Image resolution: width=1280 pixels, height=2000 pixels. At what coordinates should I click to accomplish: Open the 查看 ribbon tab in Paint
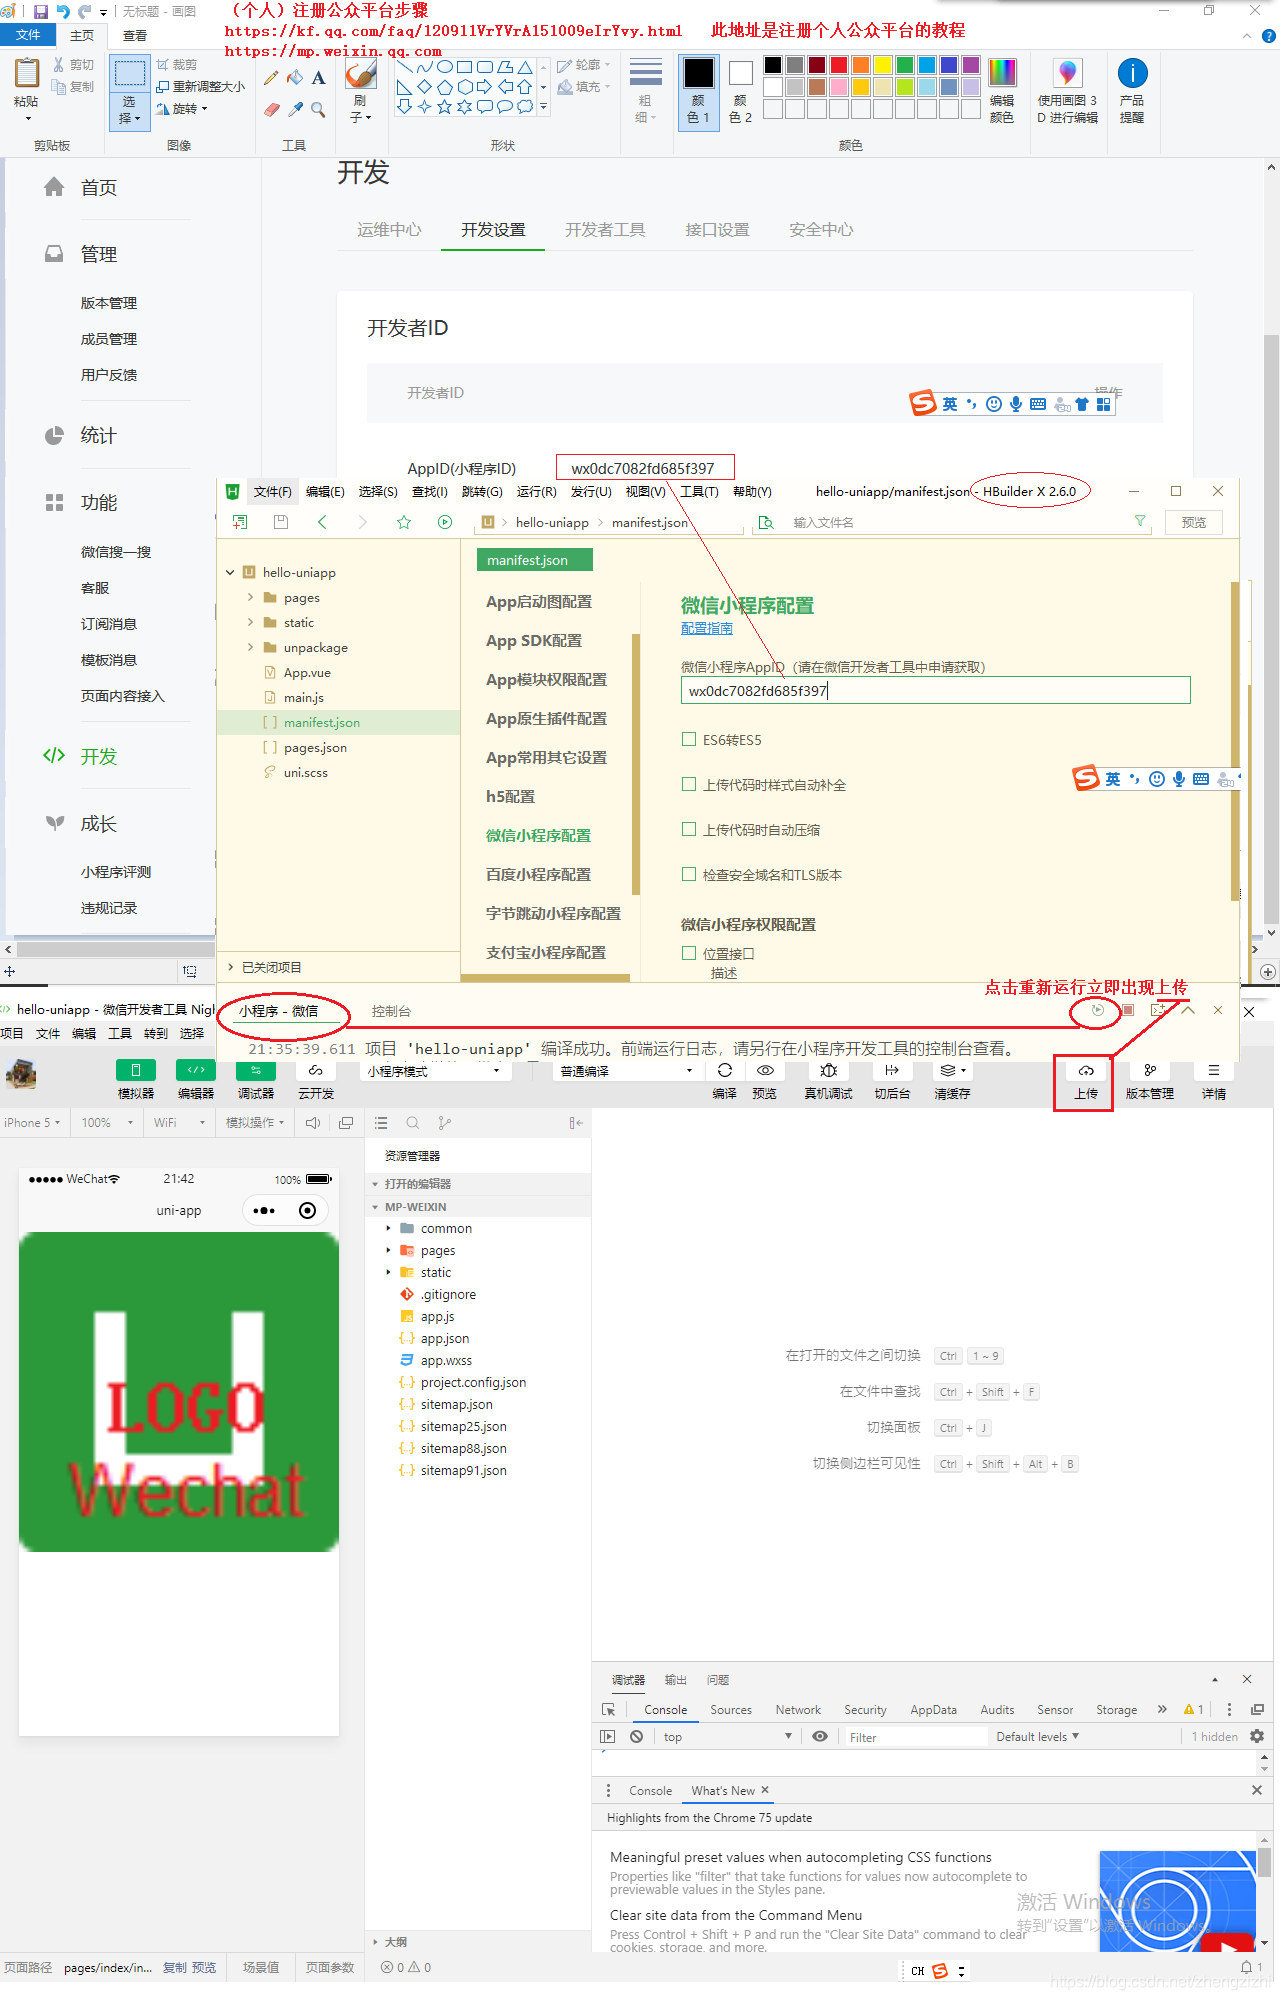tap(135, 35)
